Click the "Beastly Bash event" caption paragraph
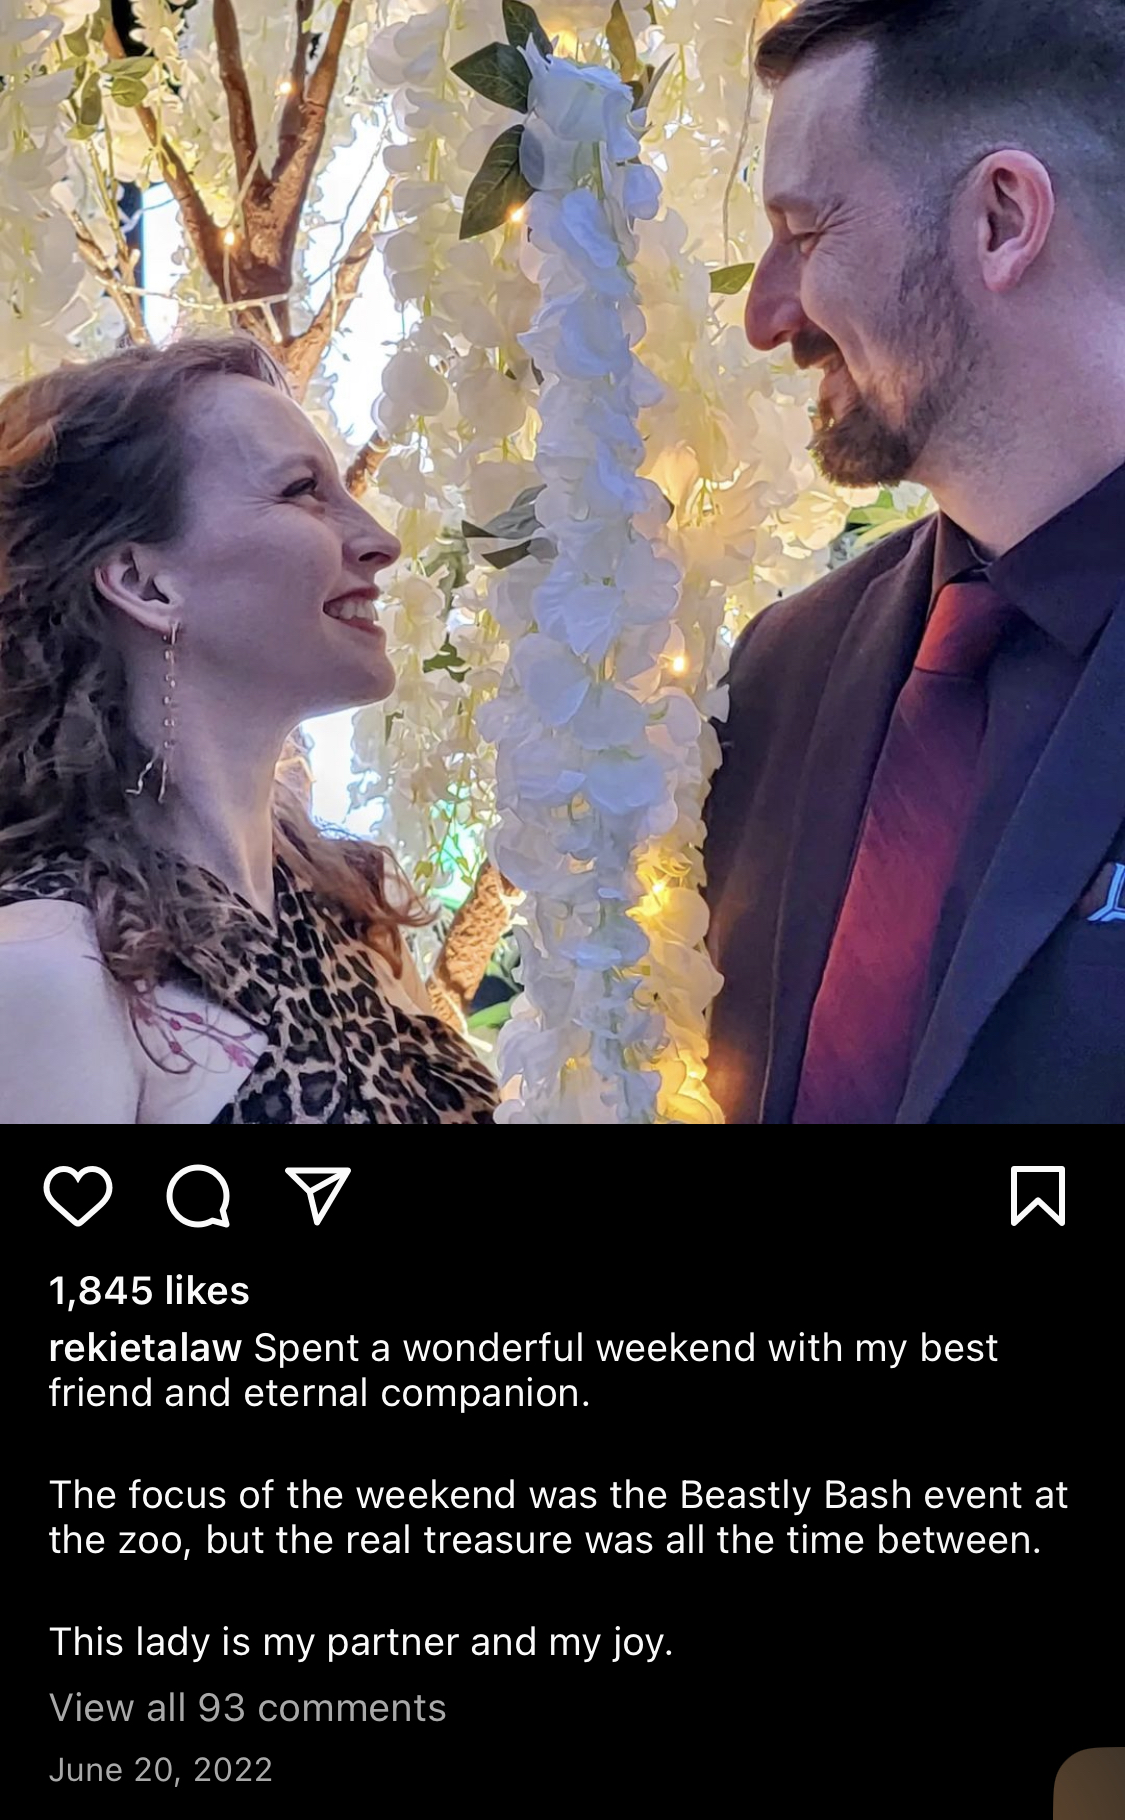Viewport: 1125px width, 1820px height. [558, 1517]
